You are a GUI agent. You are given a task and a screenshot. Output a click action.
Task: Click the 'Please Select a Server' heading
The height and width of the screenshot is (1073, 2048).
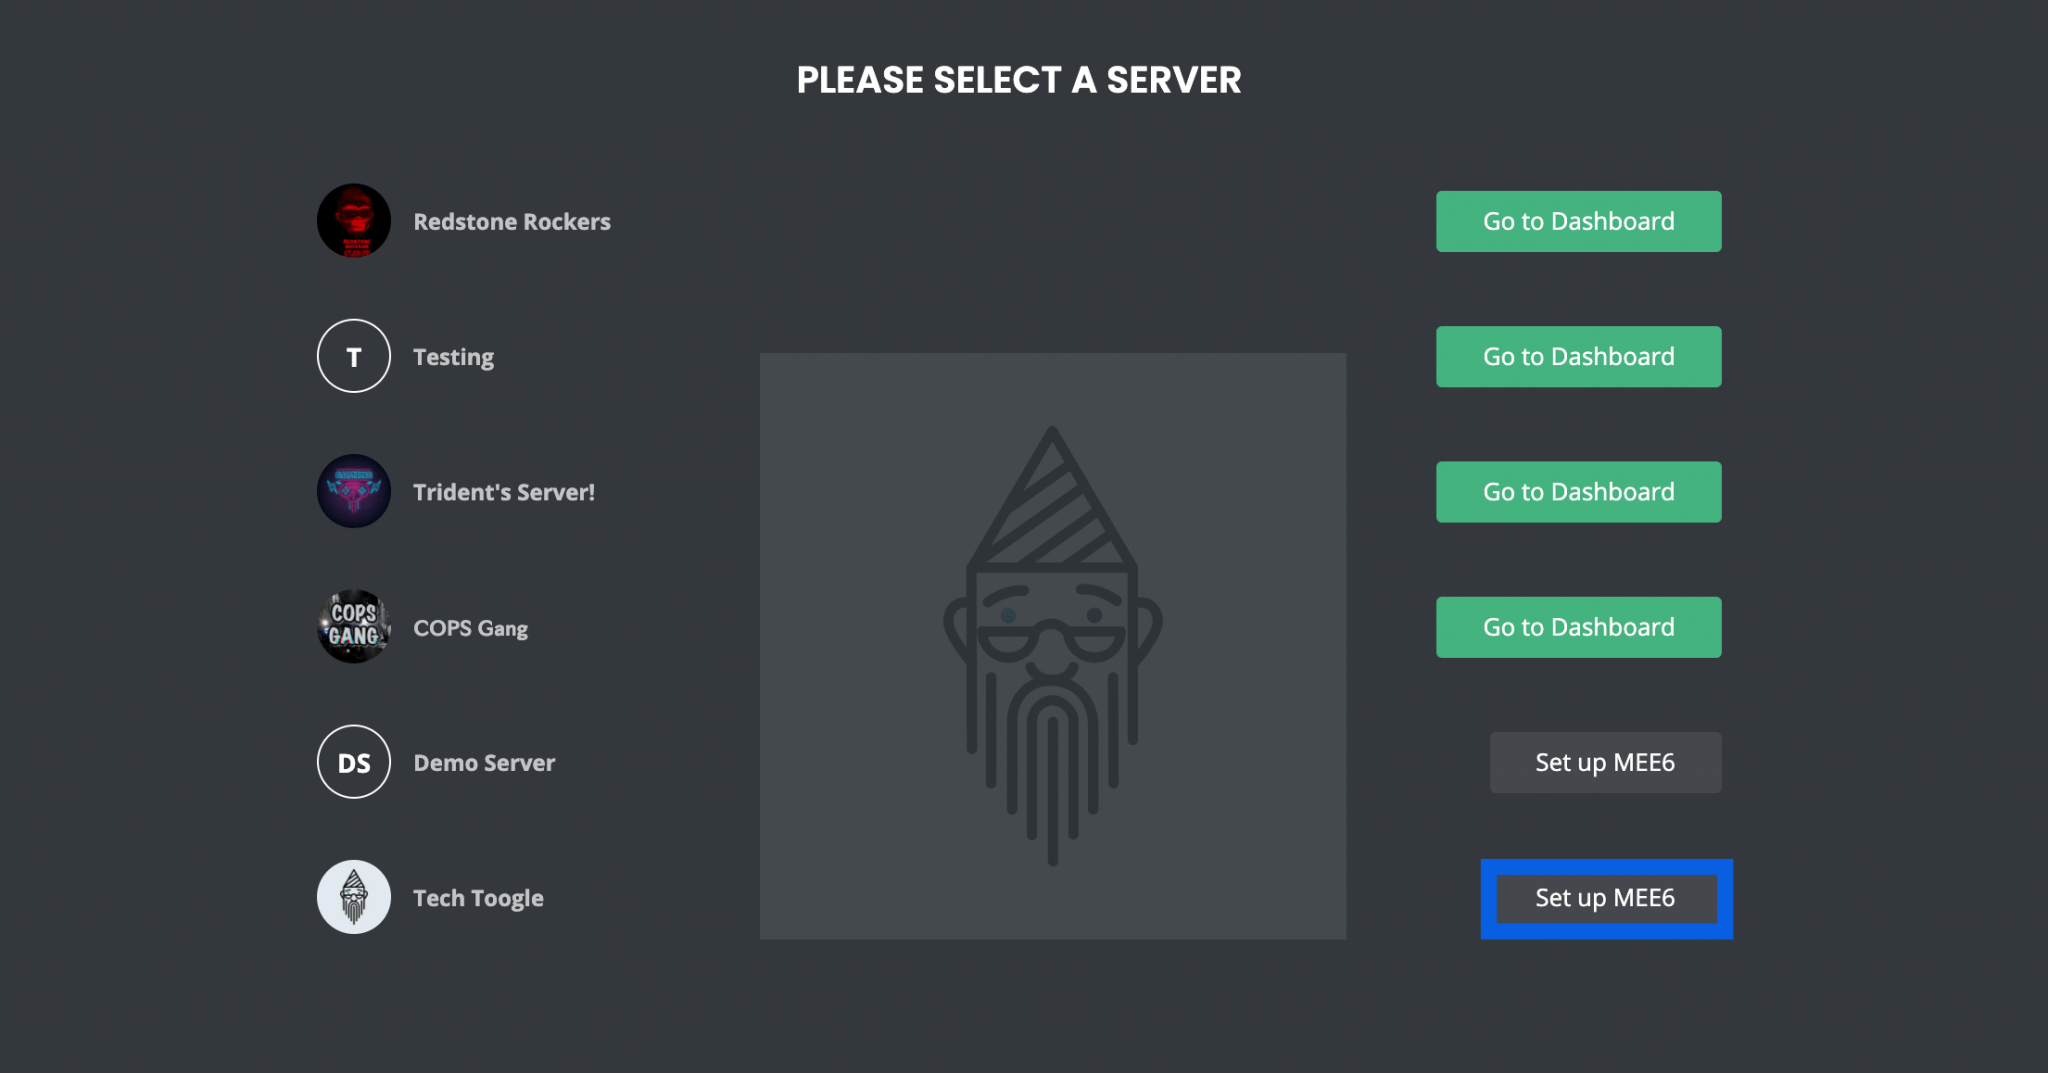(x=1018, y=80)
